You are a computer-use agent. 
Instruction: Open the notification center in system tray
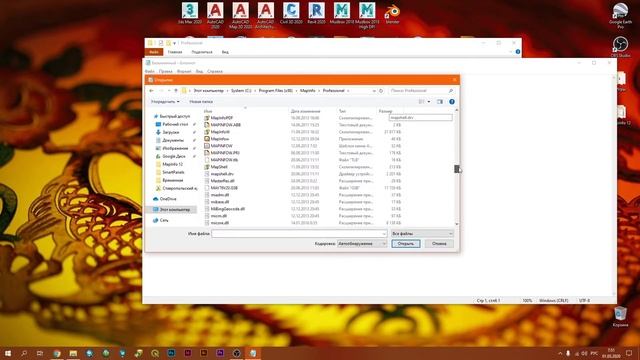point(629,353)
